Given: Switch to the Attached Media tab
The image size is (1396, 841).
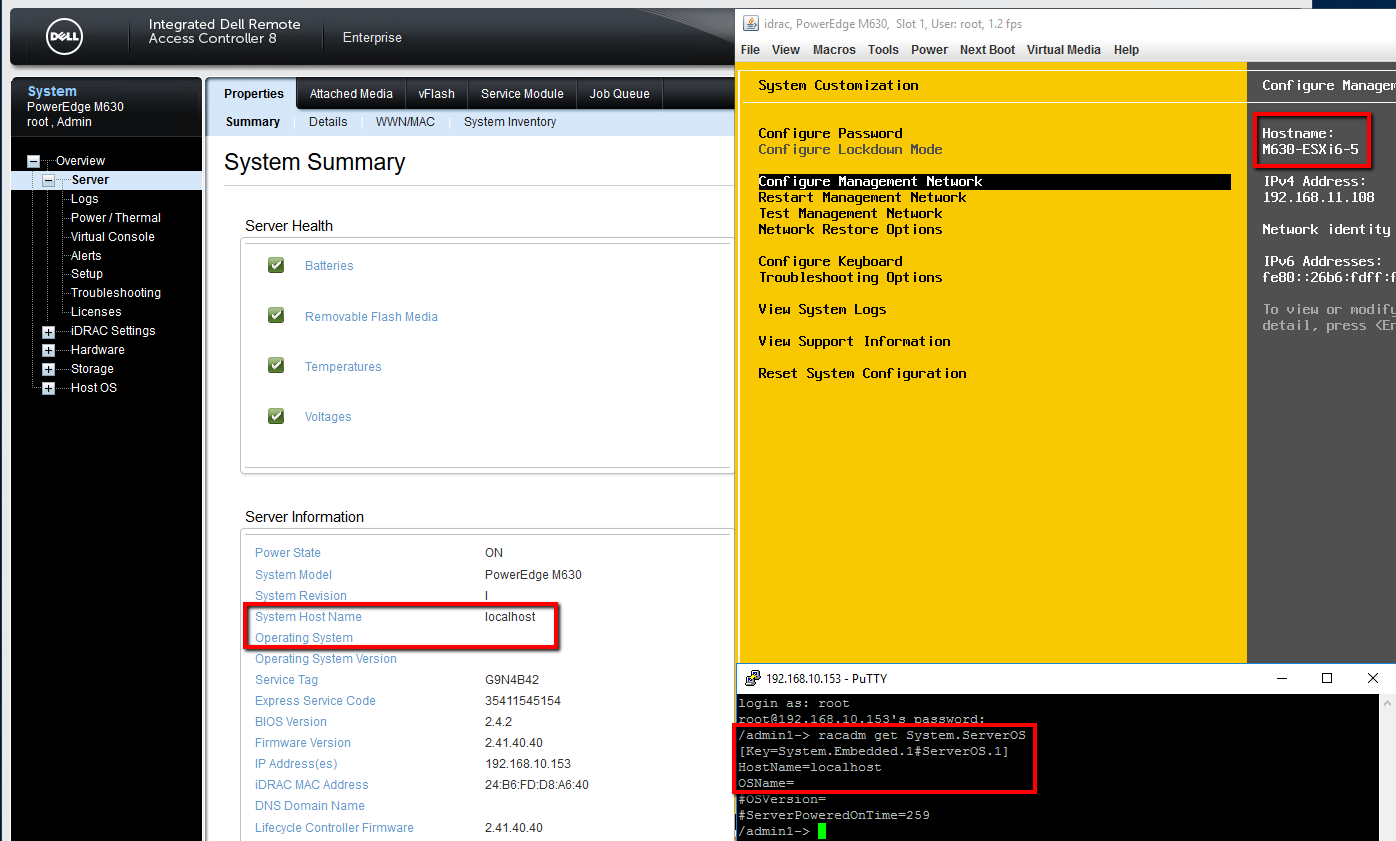Looking at the screenshot, I should click(x=350, y=93).
